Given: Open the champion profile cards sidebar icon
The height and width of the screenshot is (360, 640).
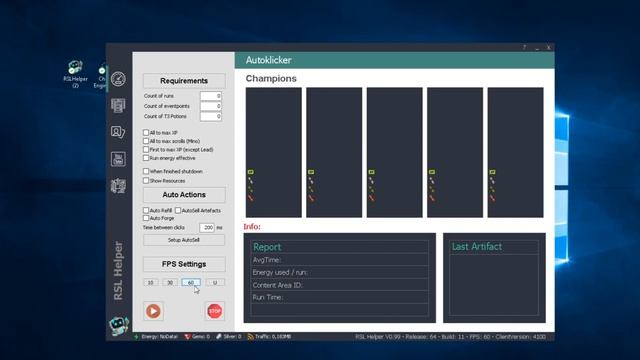Looking at the screenshot, I should tap(118, 132).
